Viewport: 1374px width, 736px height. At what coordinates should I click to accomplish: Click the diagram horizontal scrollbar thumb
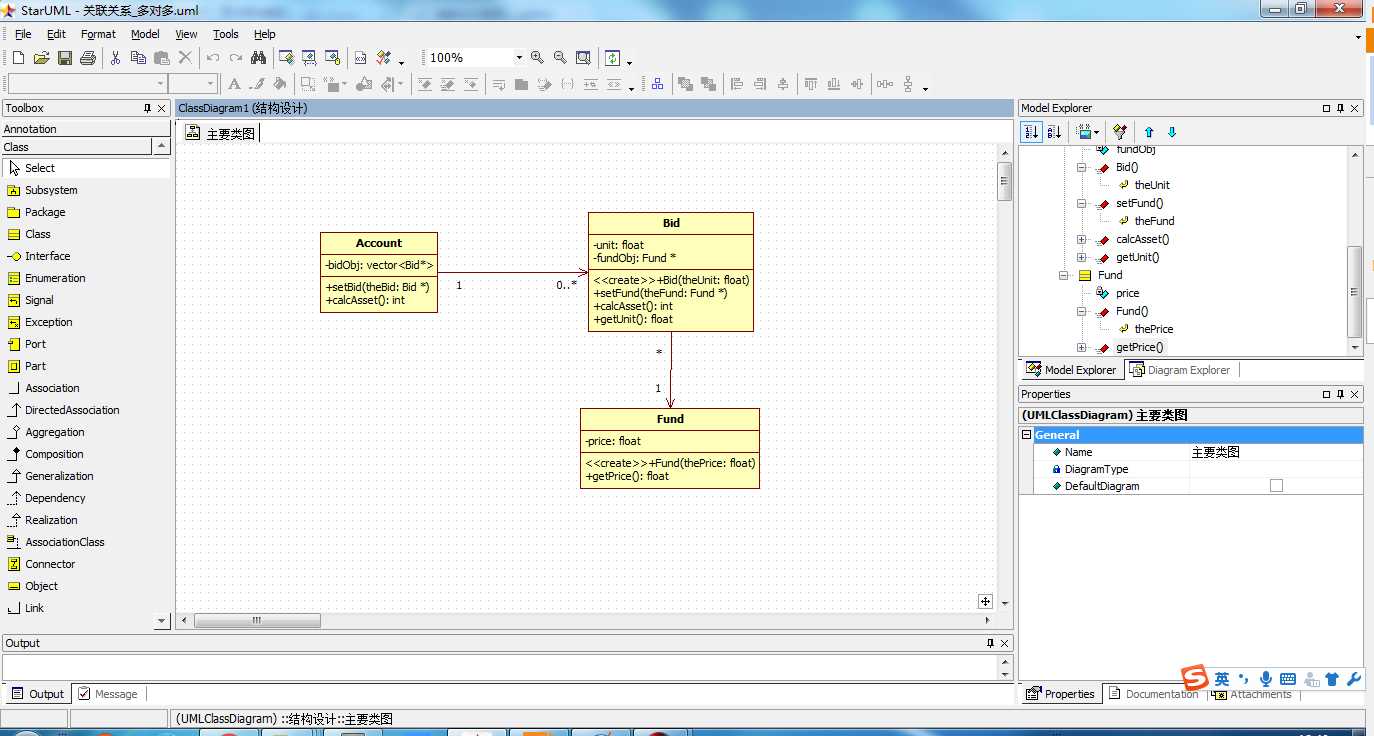coord(257,621)
